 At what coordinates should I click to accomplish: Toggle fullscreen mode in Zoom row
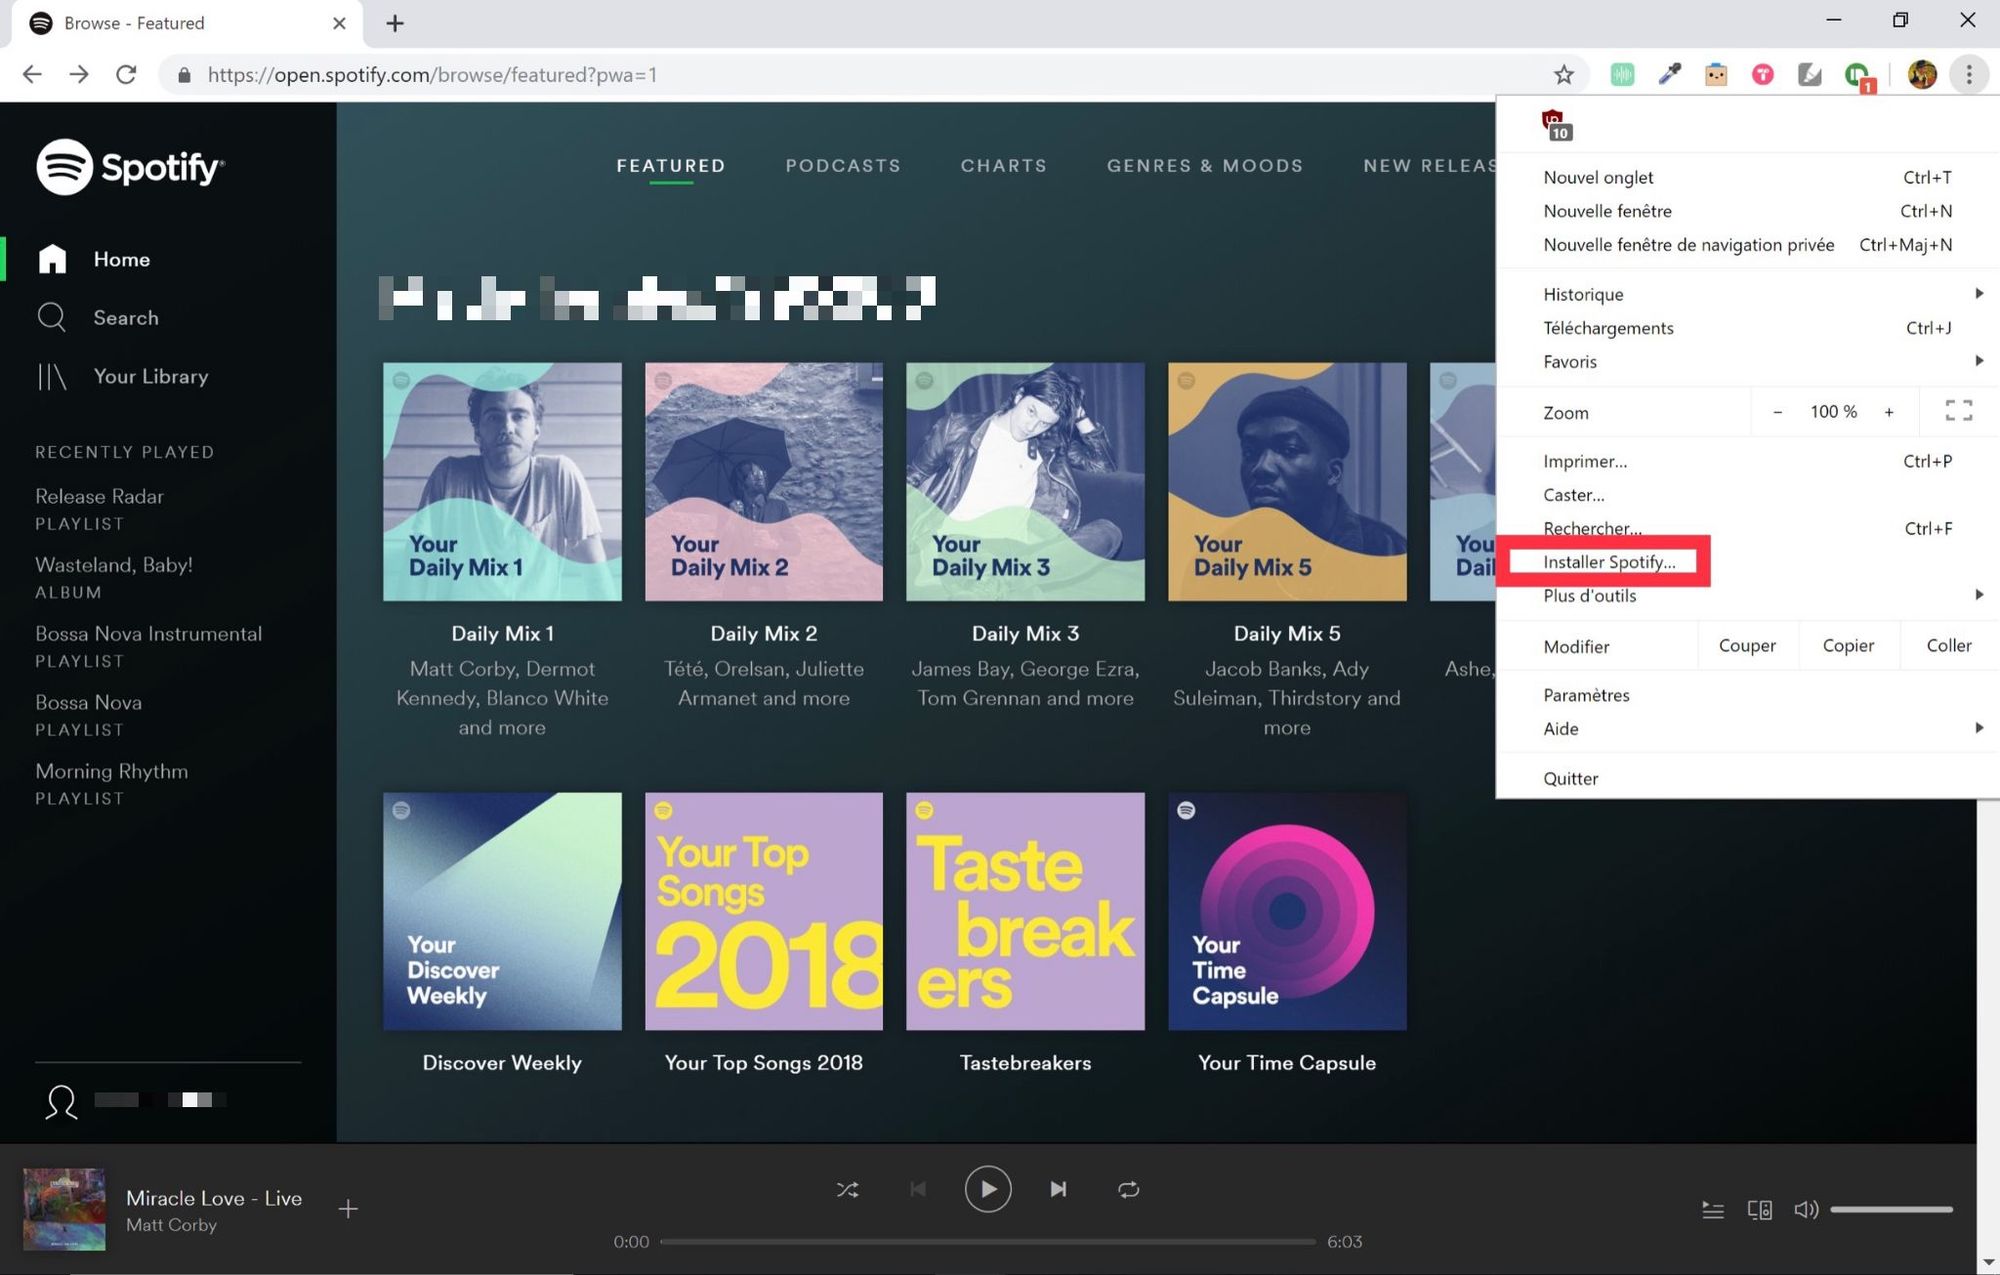click(x=1958, y=411)
